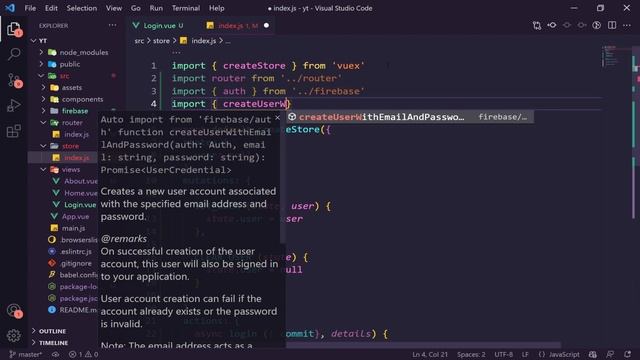Click the unsaved dot on index.js tab
Viewport: 640px width, 360px height.
(267, 26)
